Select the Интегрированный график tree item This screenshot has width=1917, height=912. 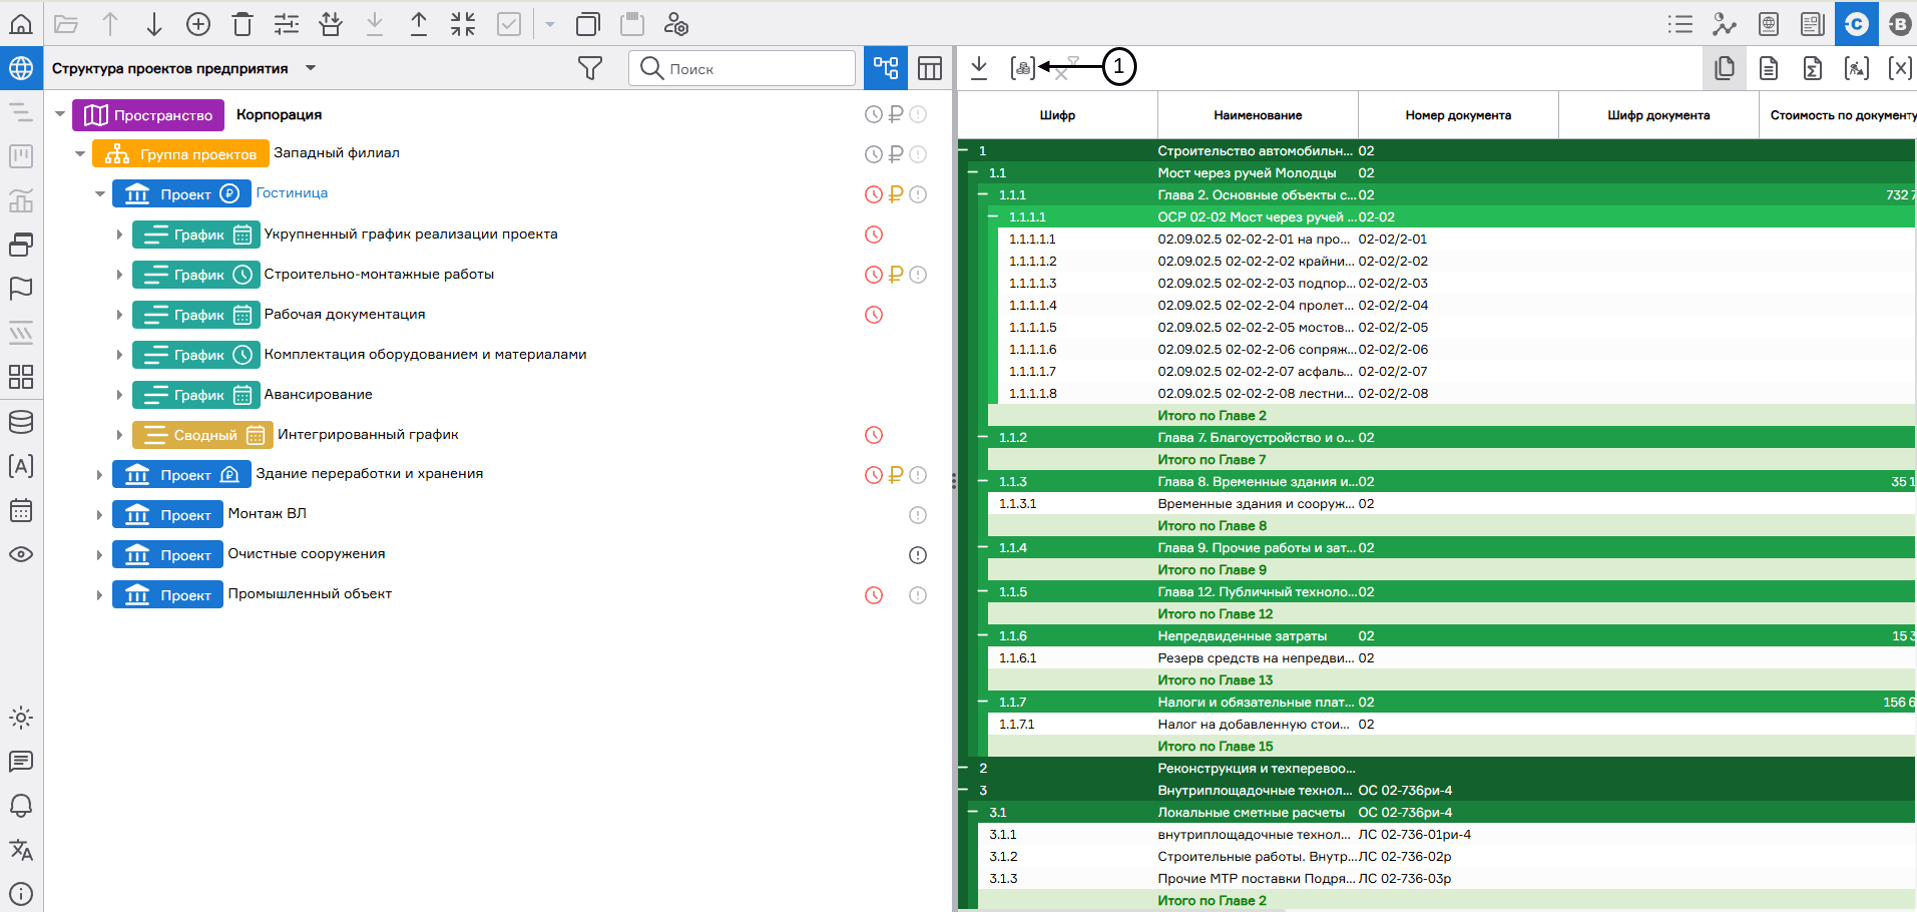click(368, 434)
